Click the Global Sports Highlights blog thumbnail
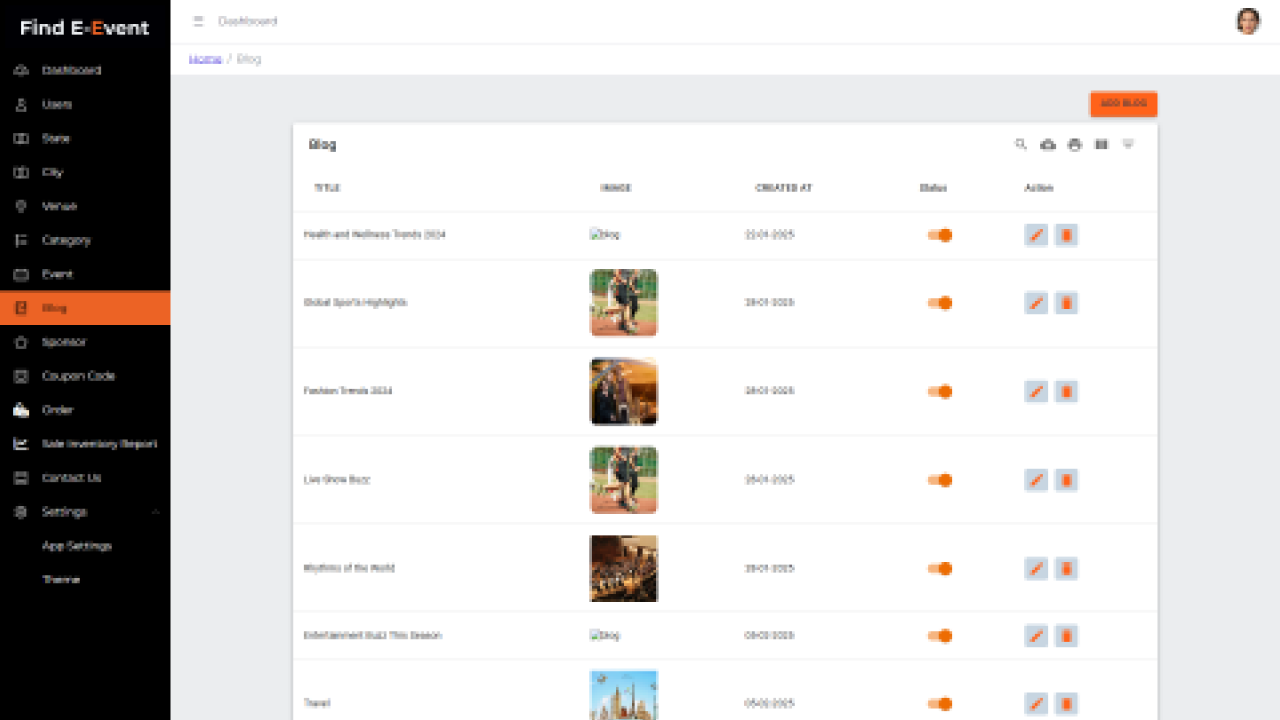Image resolution: width=1280 pixels, height=720 pixels. [x=623, y=303]
